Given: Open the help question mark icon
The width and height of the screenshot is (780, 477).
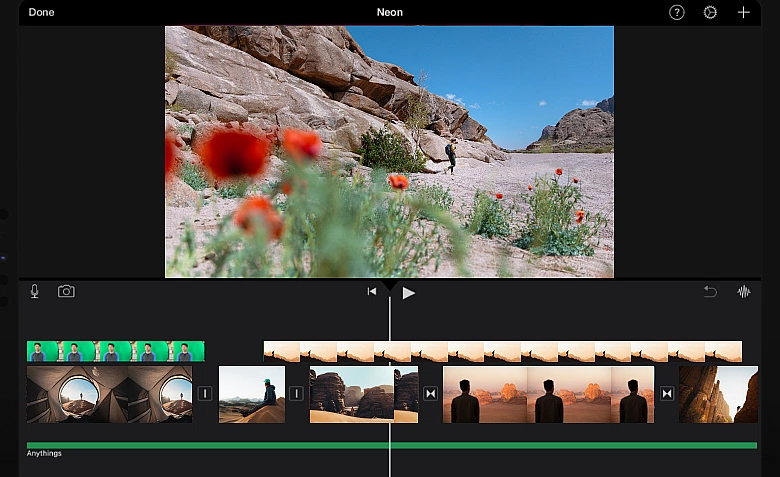Looking at the screenshot, I should pyautogui.click(x=677, y=12).
